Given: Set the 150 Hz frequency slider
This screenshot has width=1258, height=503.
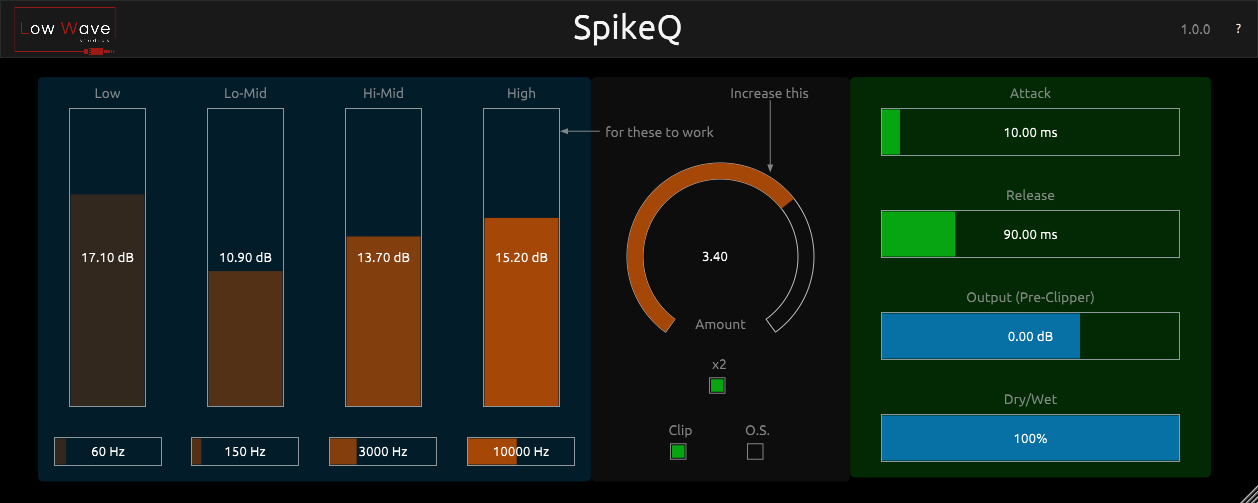Looking at the screenshot, I should (x=245, y=451).
